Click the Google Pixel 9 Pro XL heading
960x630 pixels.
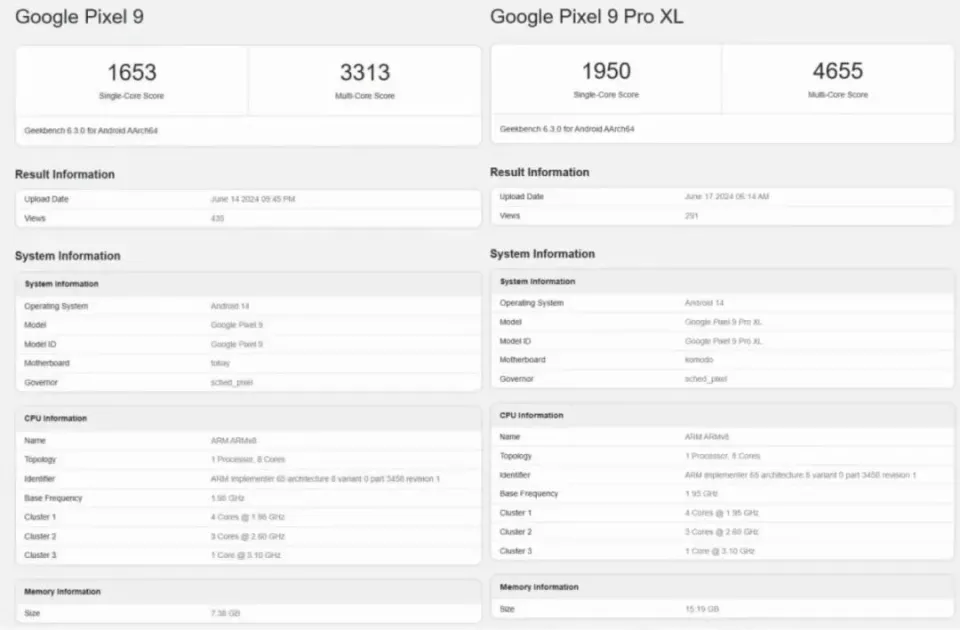(x=587, y=17)
